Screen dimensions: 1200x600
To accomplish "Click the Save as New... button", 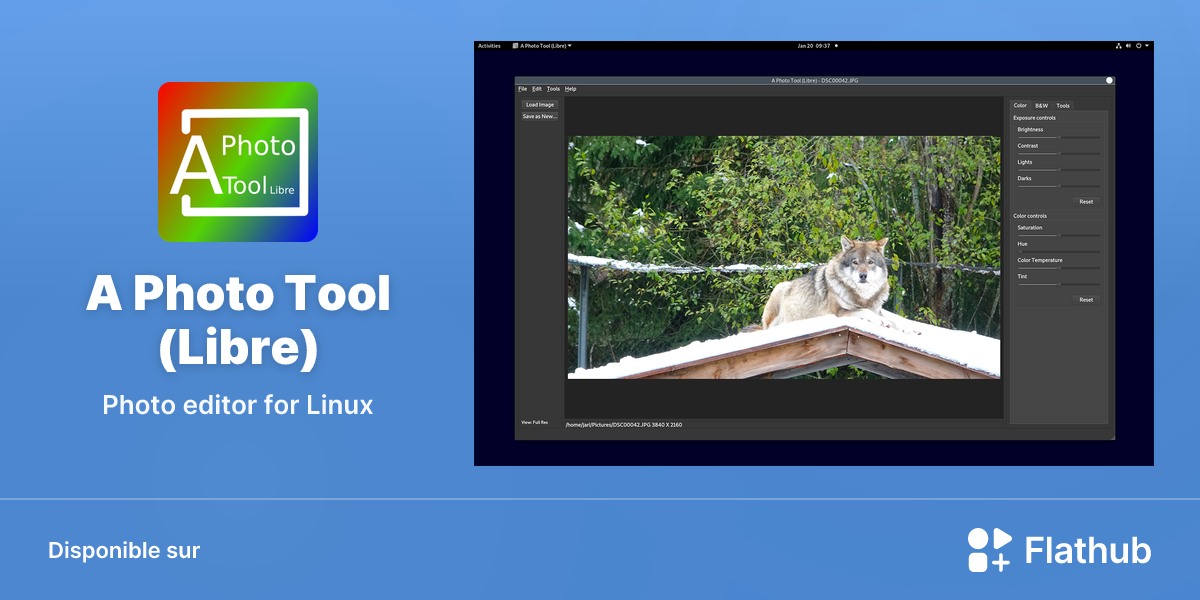I will 539,116.
